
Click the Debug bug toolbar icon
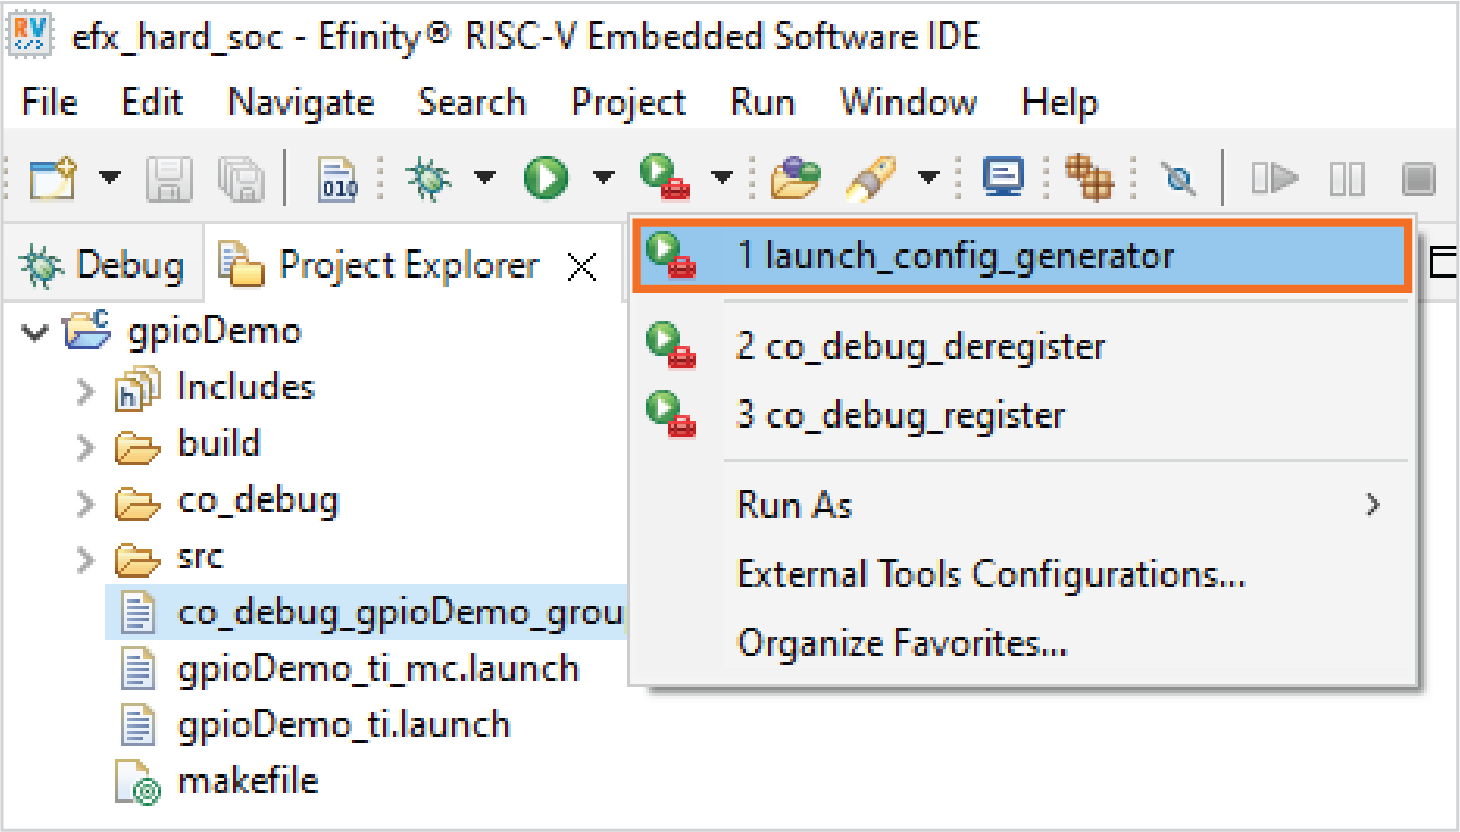(x=429, y=179)
